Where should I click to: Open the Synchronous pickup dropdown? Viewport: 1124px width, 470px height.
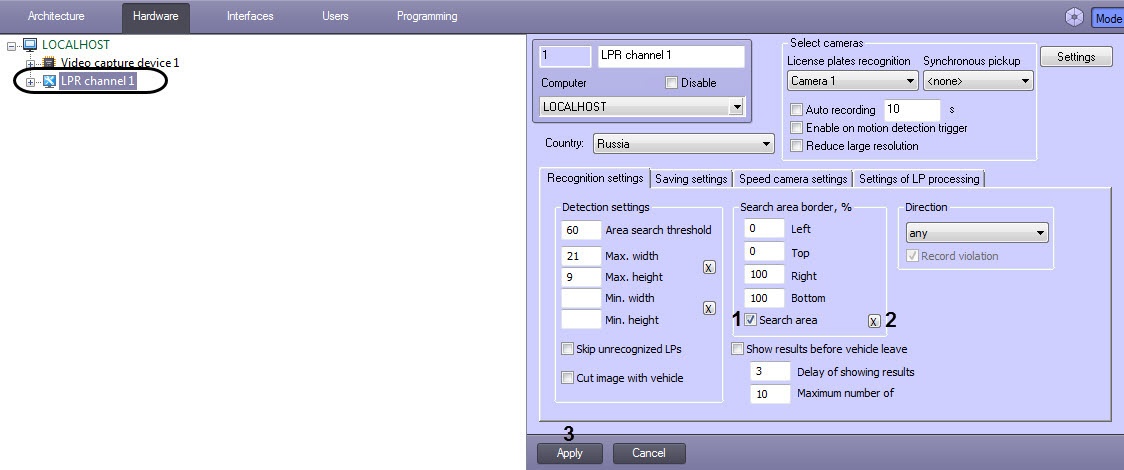[x=978, y=81]
